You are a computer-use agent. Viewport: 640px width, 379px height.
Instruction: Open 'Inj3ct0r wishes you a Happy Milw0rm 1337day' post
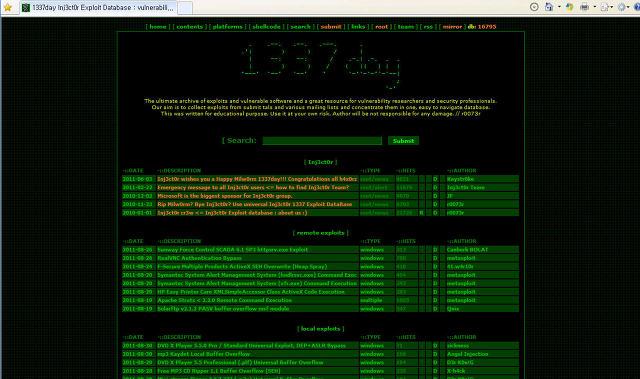[x=257, y=179]
